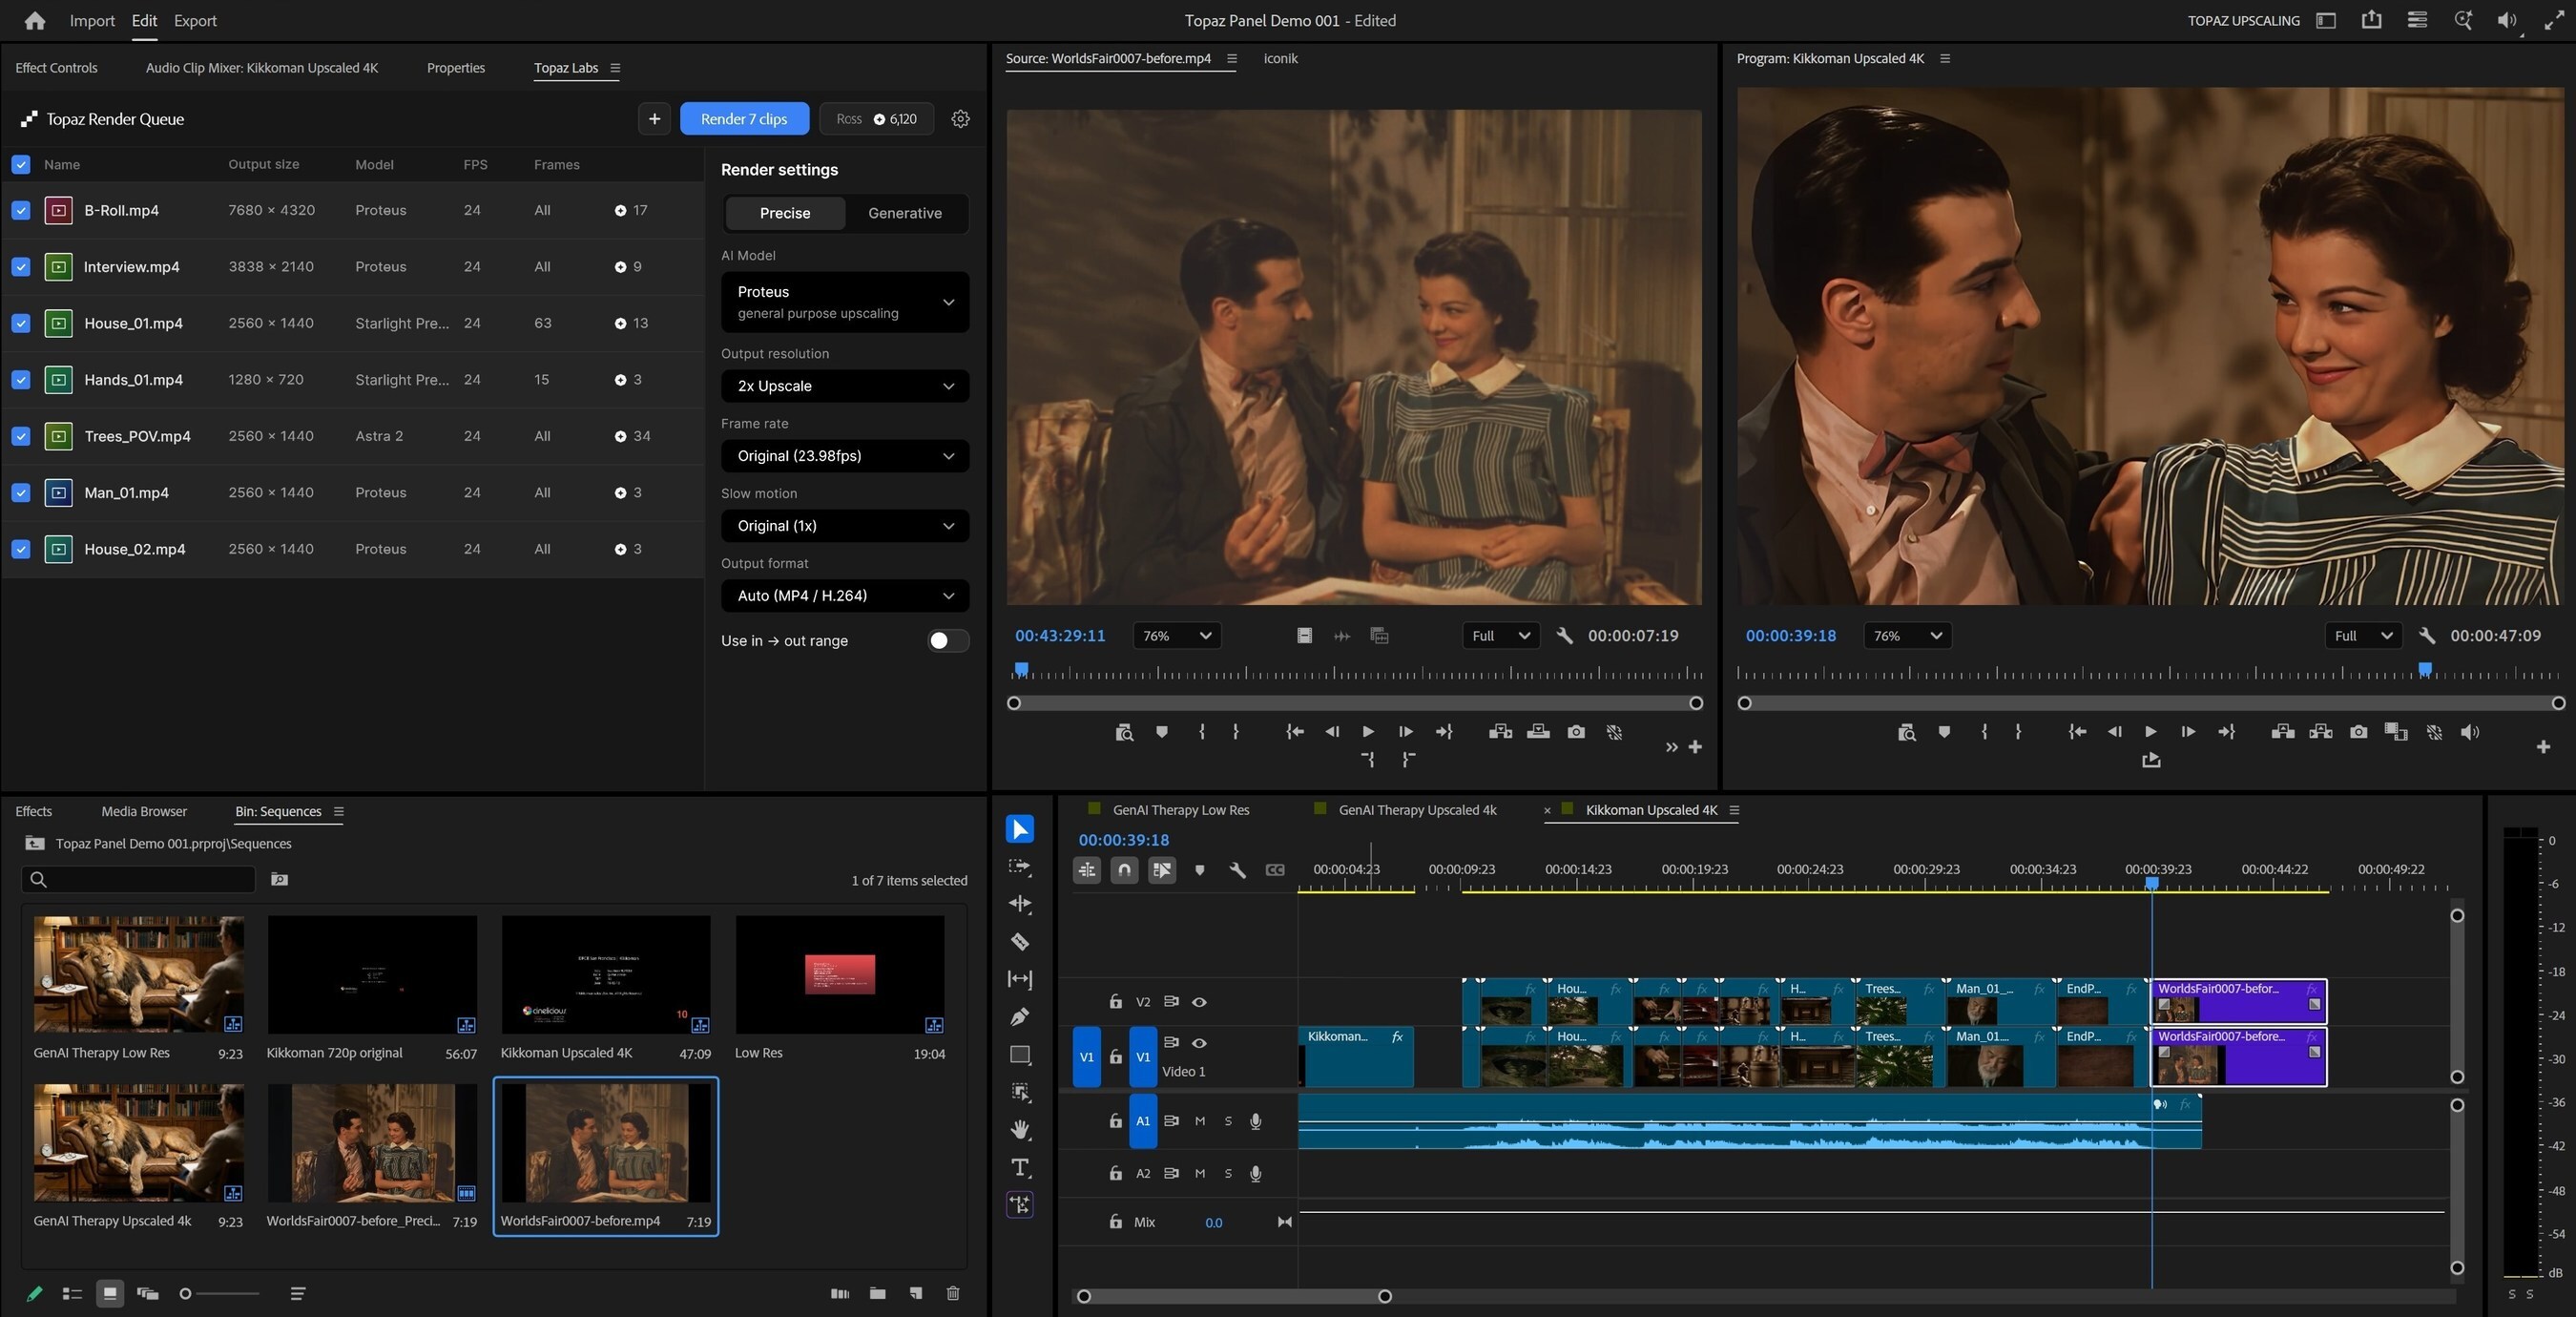This screenshot has width=2576, height=1317.
Task: Click search field in Sequences bin
Action: tap(138, 879)
